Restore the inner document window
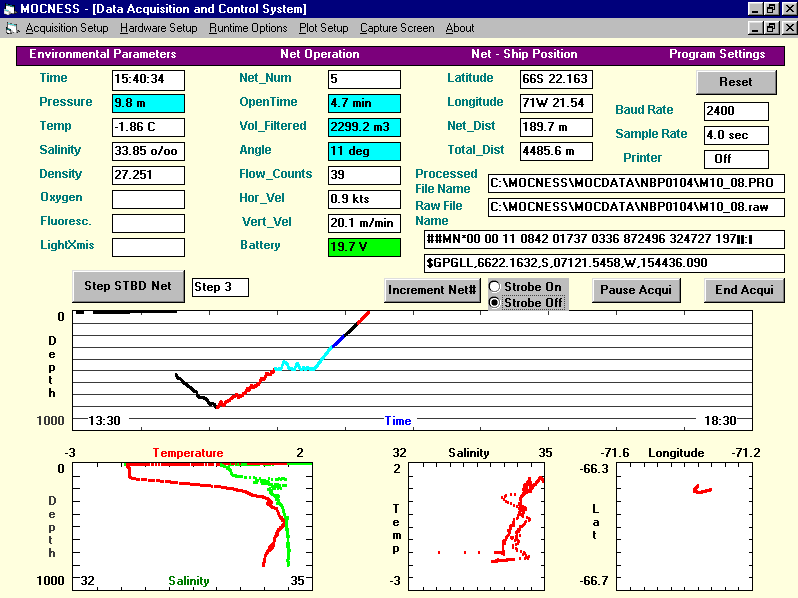798x598 pixels. tap(772, 28)
